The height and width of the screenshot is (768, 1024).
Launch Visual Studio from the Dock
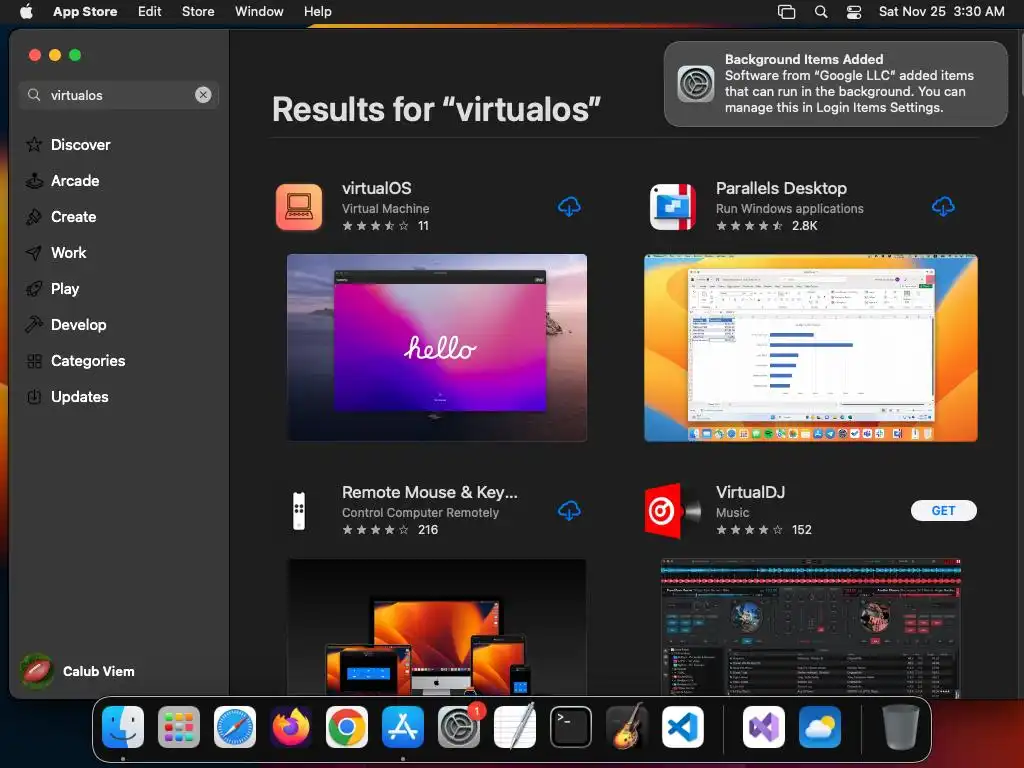763,727
